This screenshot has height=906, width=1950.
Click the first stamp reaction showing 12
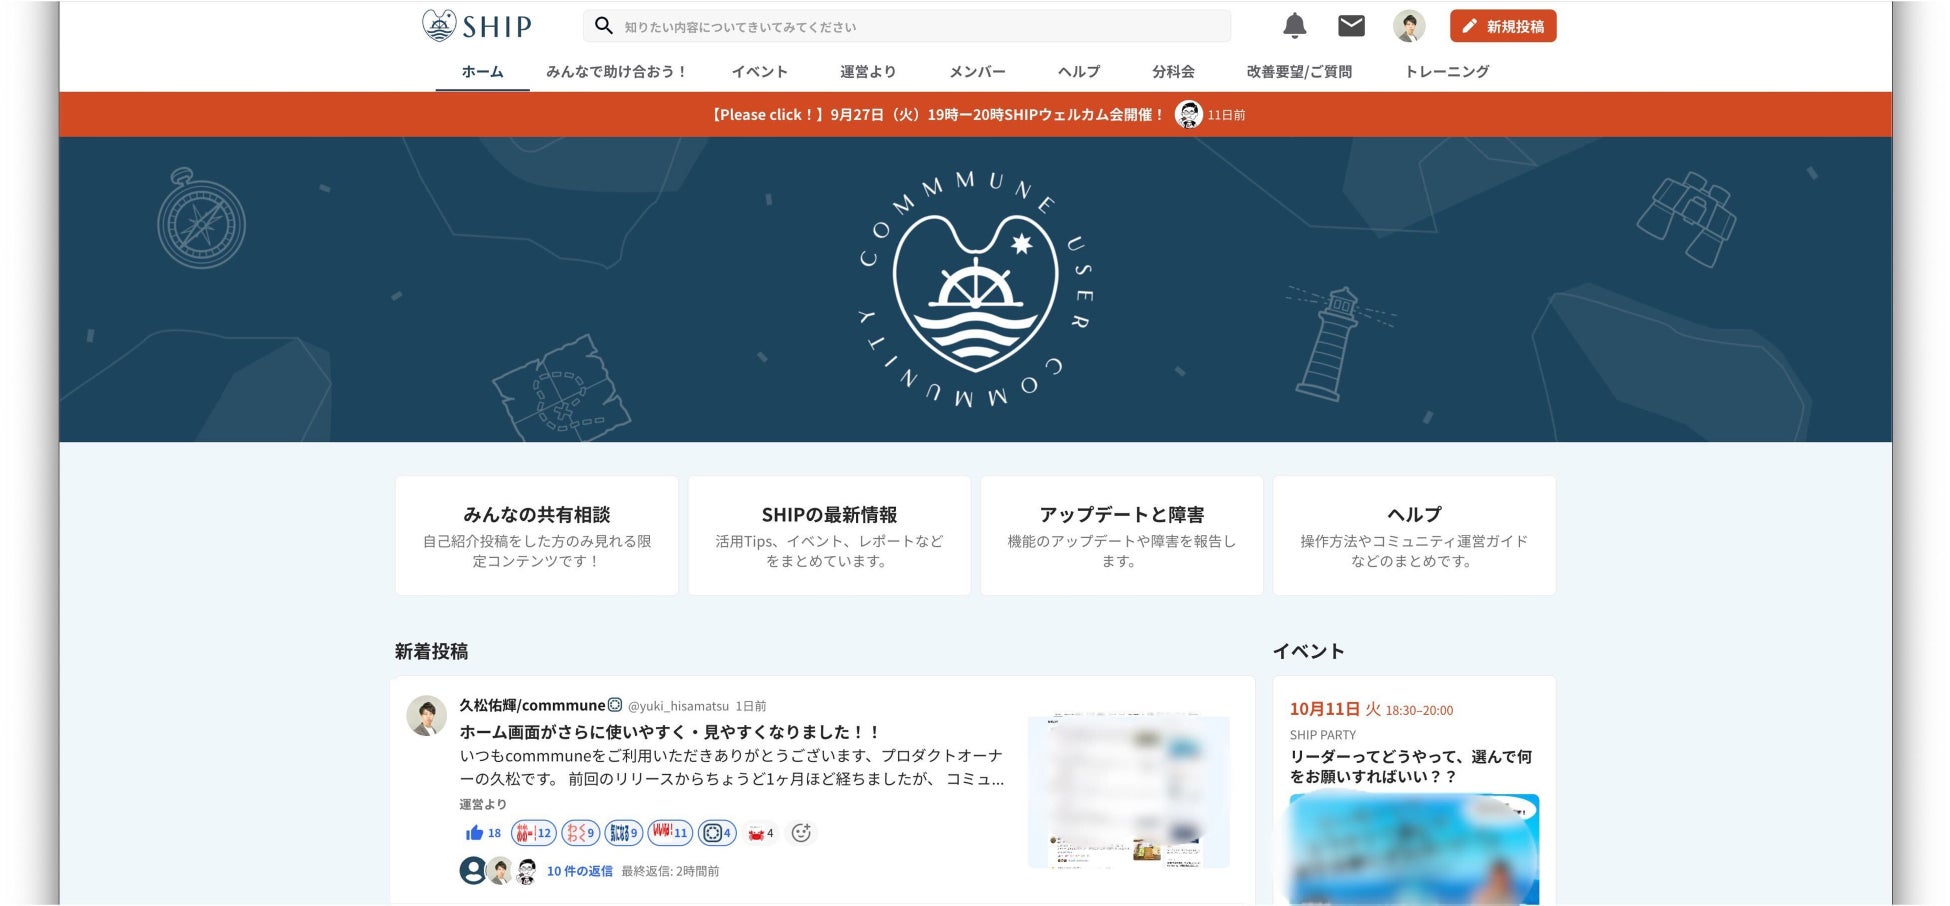coord(533,833)
